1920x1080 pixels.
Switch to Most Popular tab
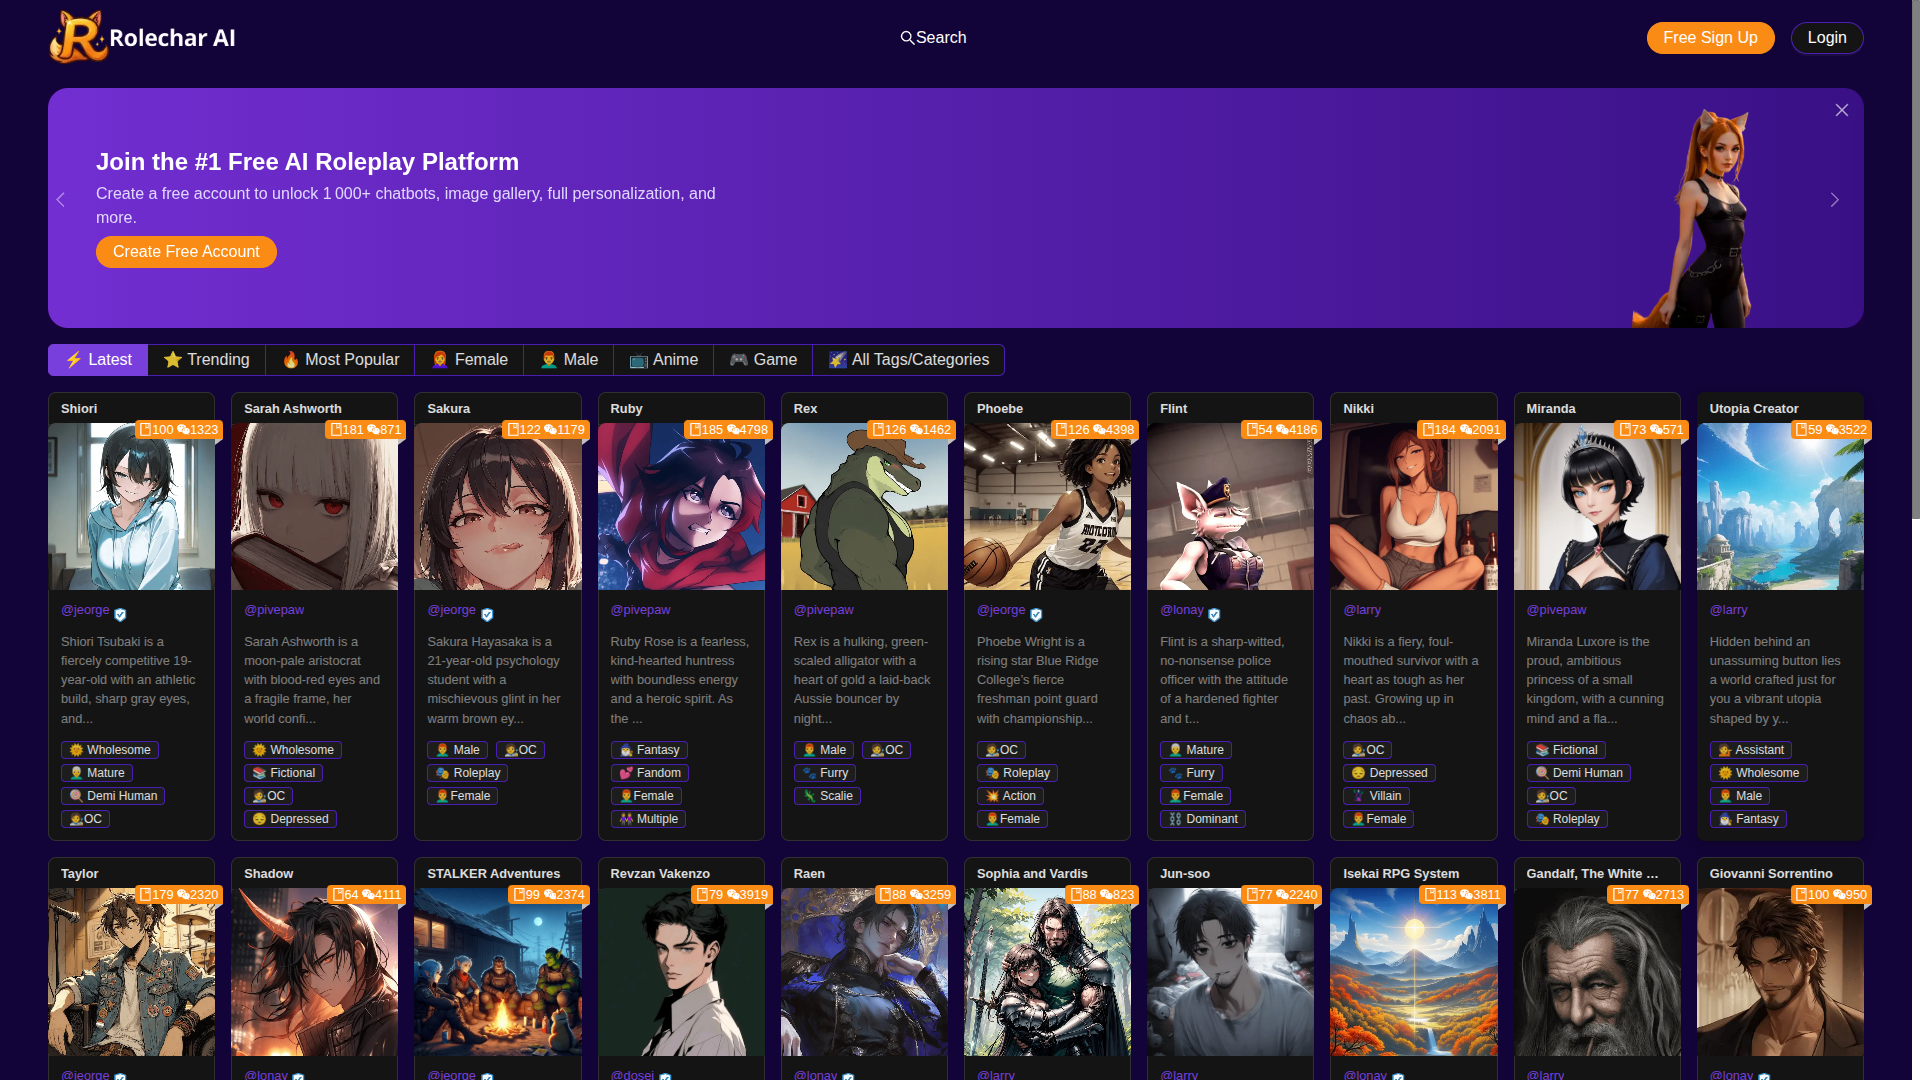[340, 360]
